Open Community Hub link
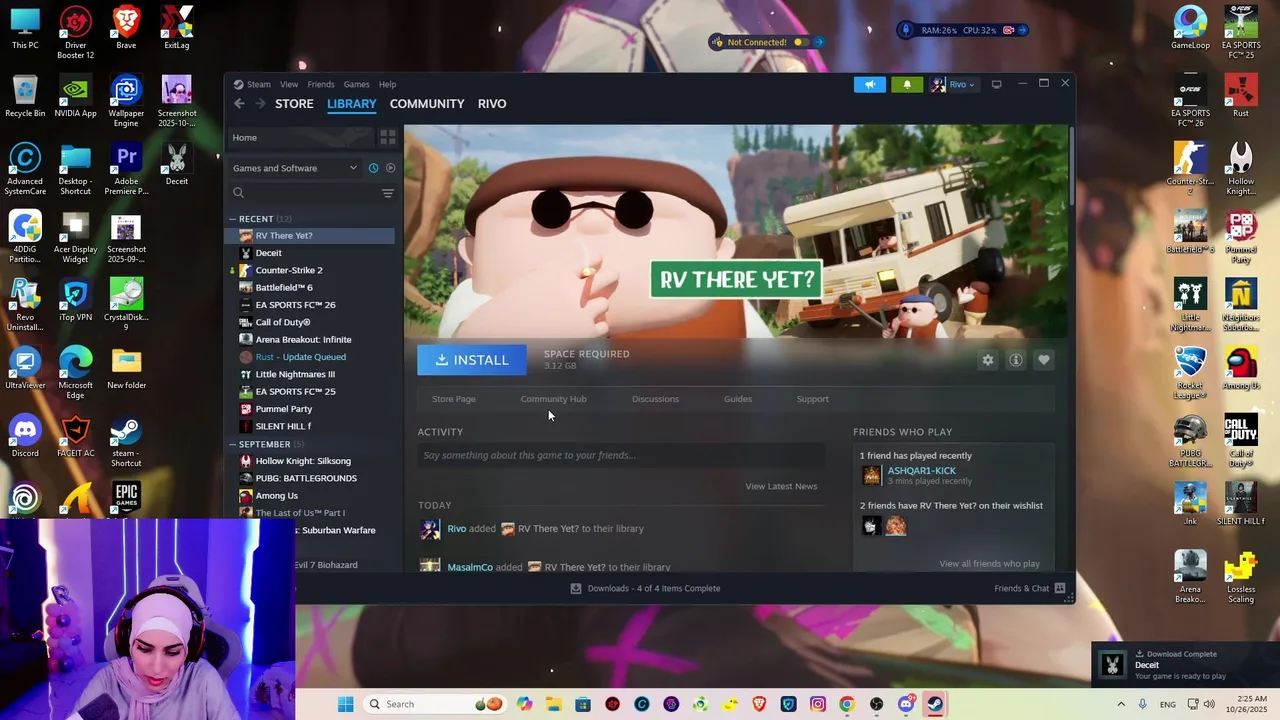Screen dimensions: 1280x720 tap(553, 399)
